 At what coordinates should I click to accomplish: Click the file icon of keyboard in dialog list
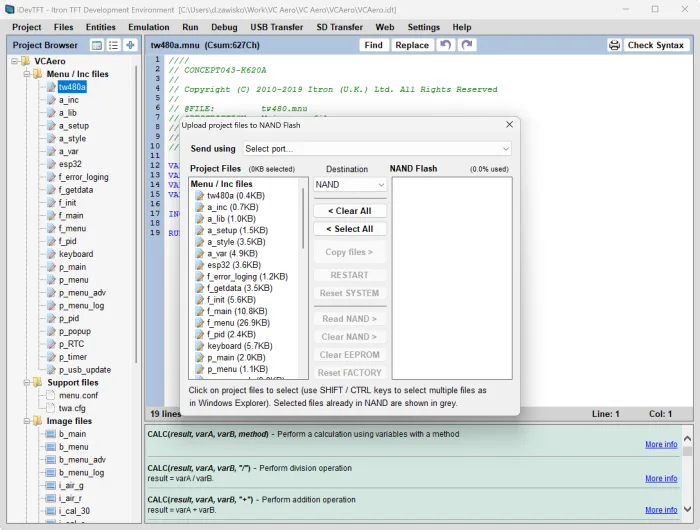[200, 346]
